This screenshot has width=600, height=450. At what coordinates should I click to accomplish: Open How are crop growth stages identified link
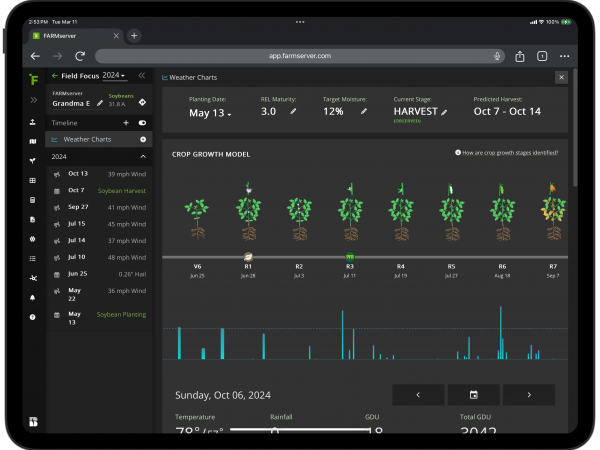[507, 153]
